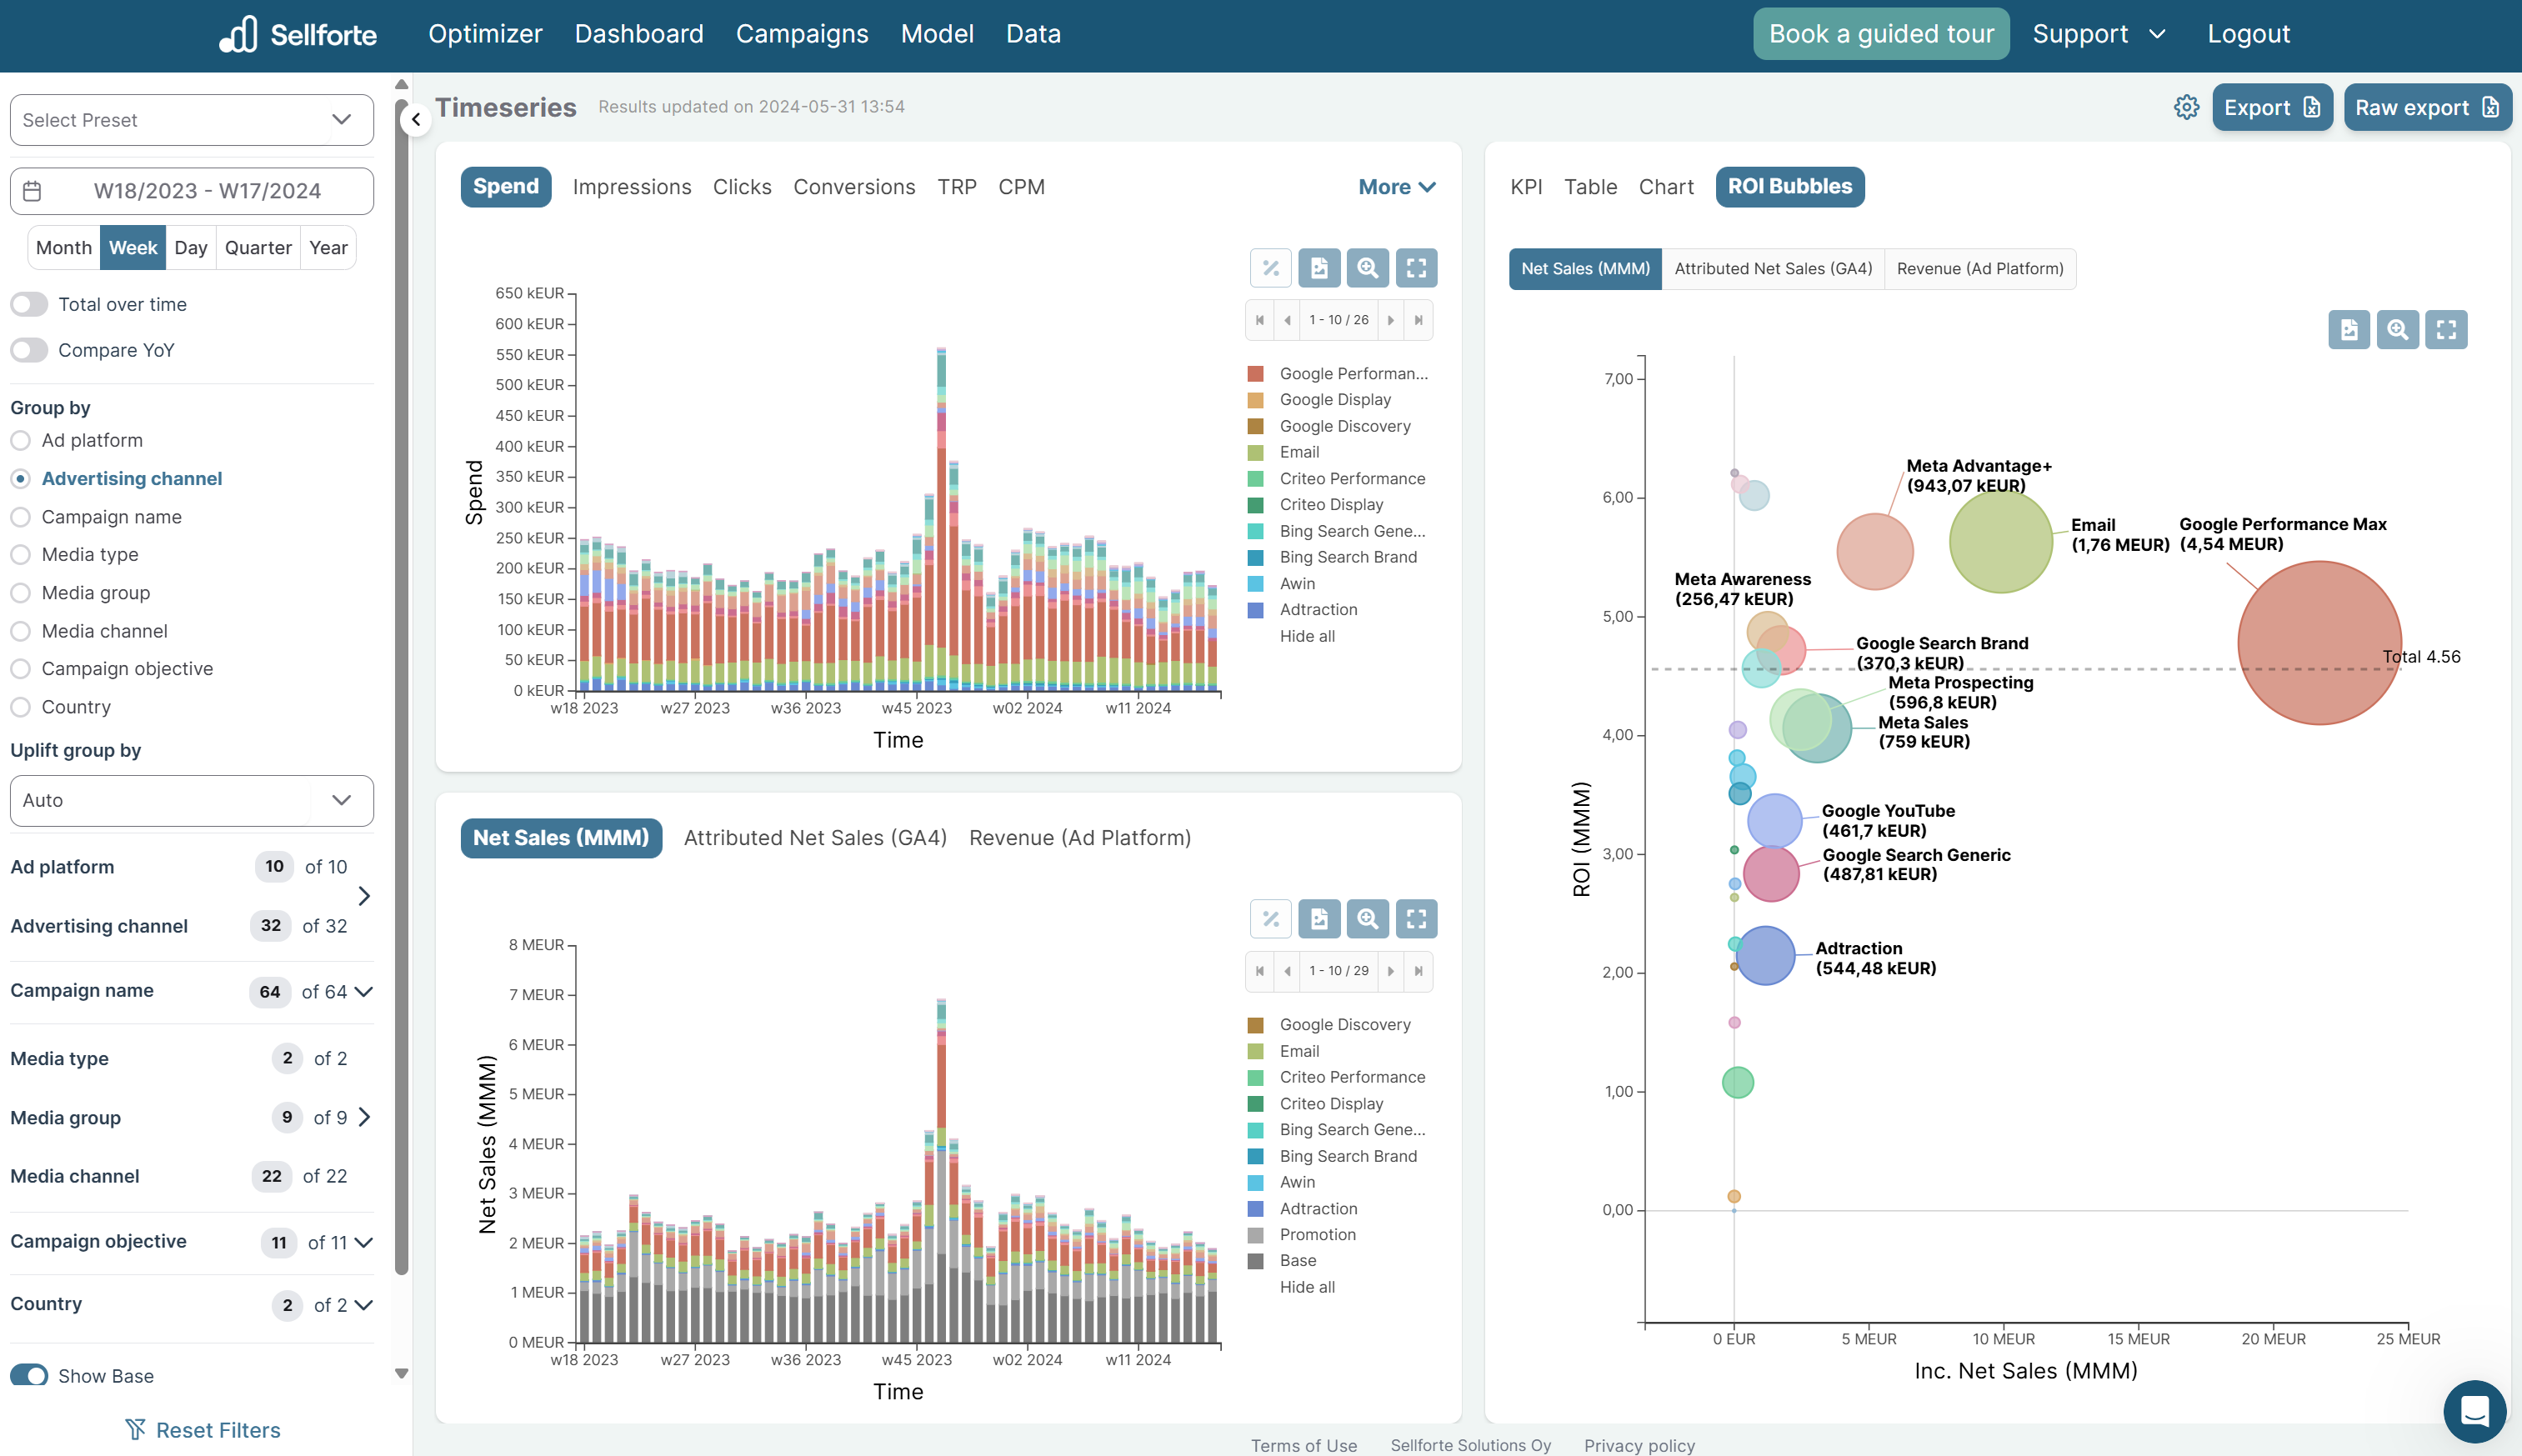Group by Ad platform
The image size is (2522, 1456).
[20, 441]
